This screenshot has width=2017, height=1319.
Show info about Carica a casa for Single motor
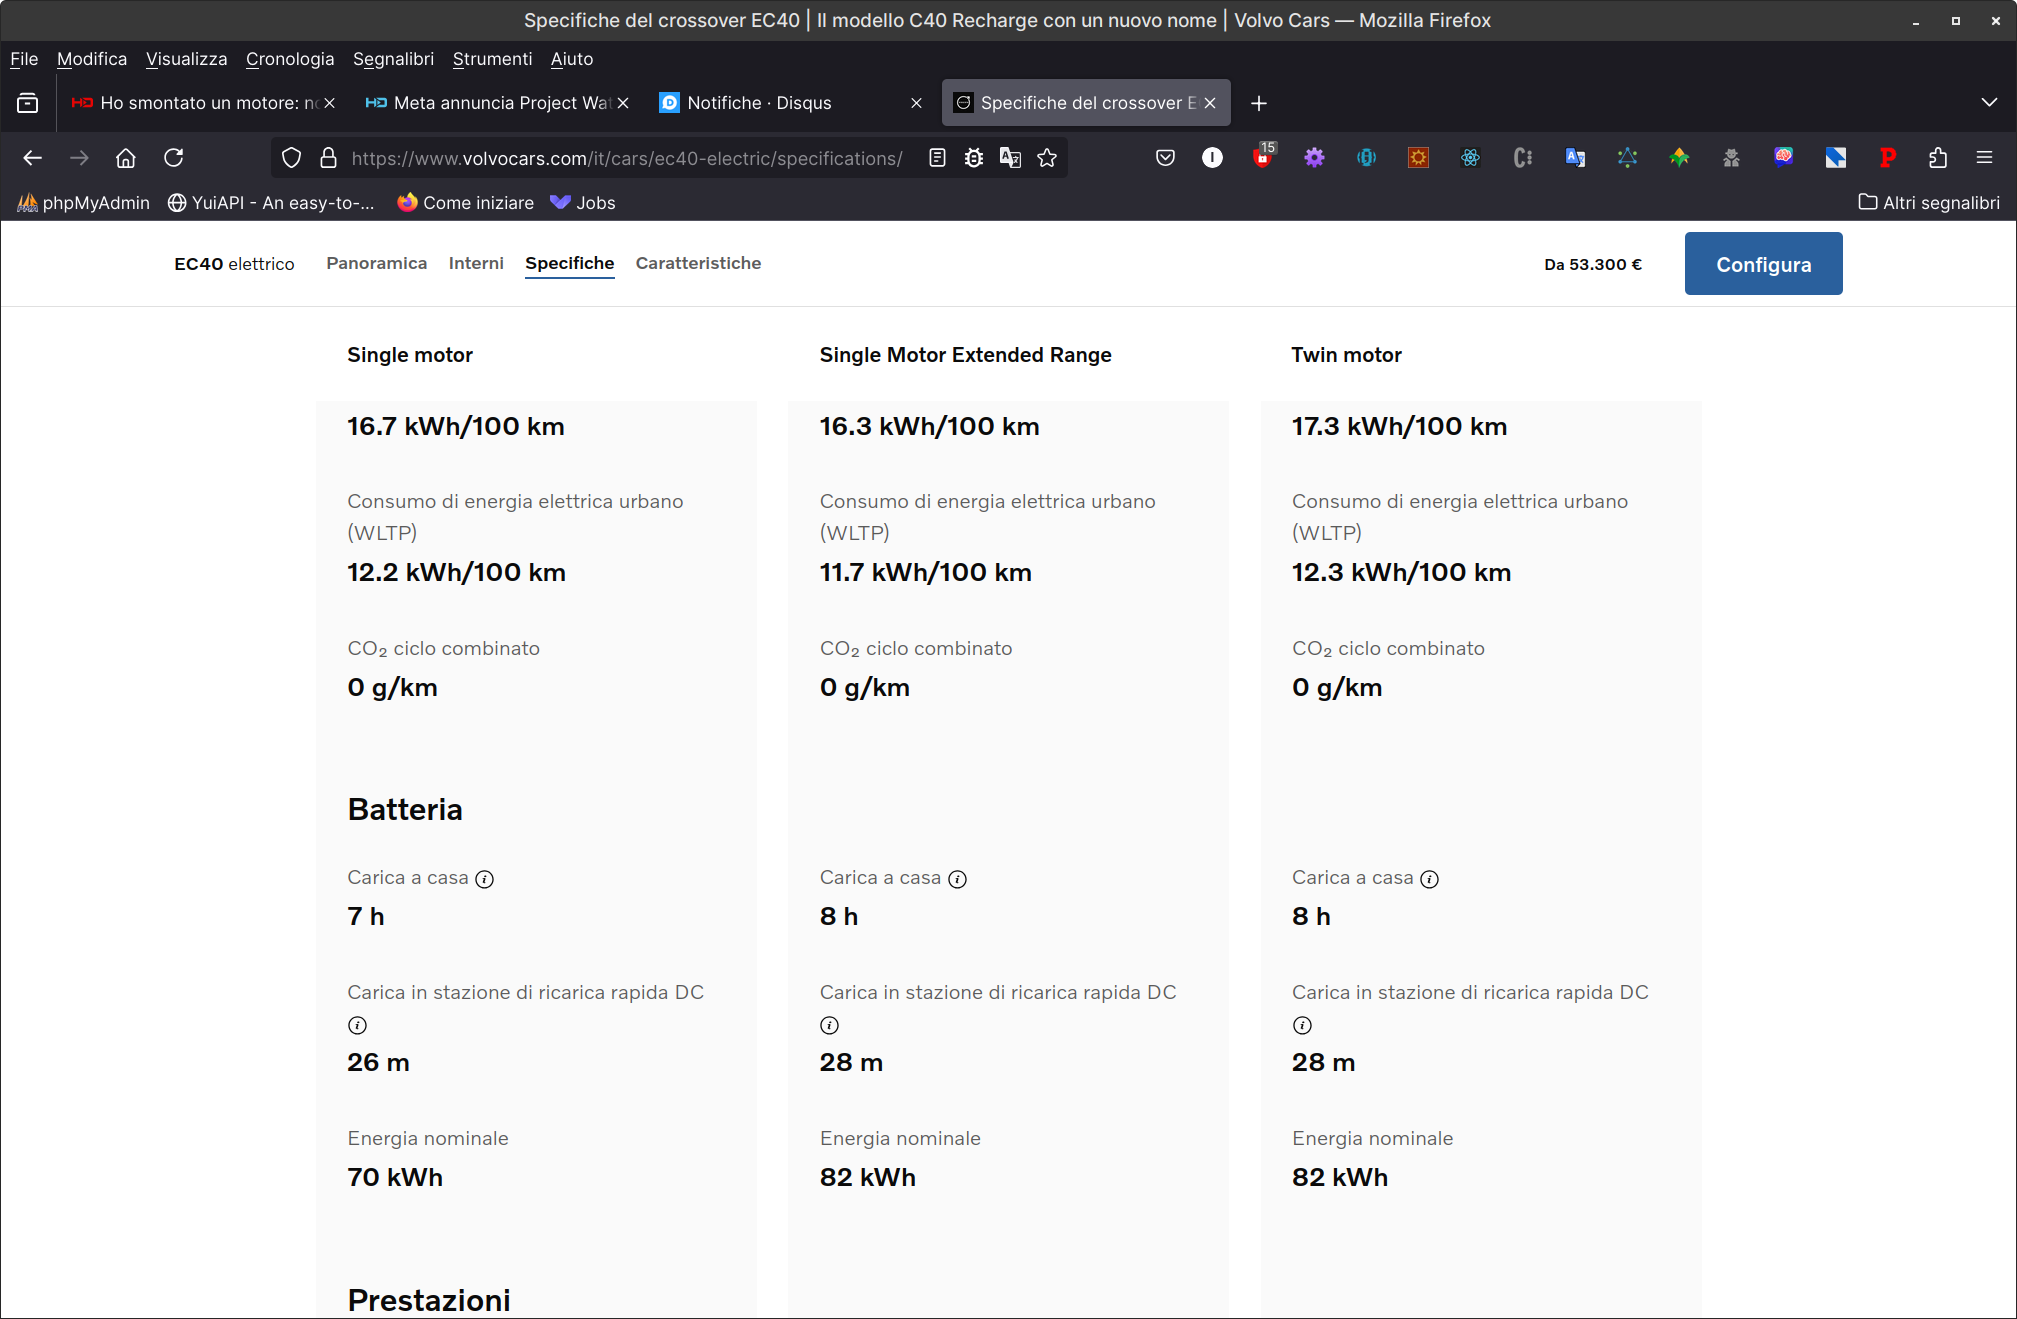(x=484, y=879)
